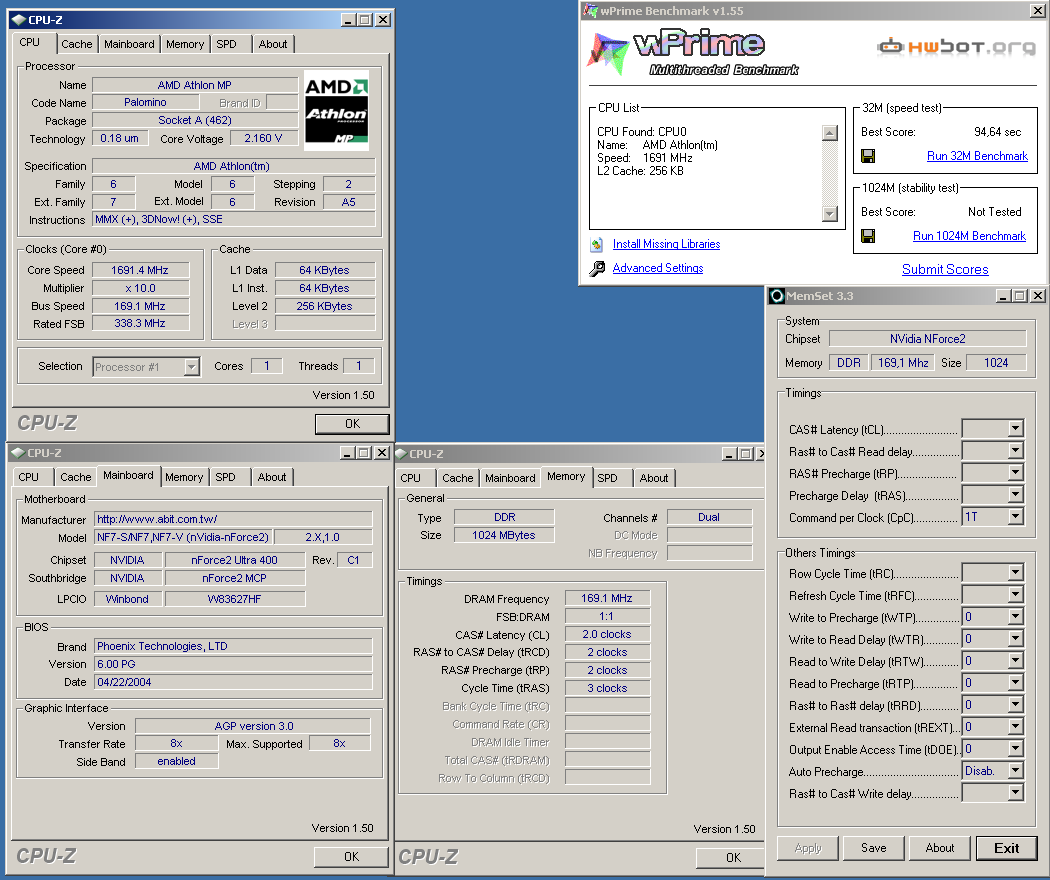Expand Ras# to Ras# delay (tRRD) dropdown
Screen dimensions: 1050x880
click(1016, 705)
